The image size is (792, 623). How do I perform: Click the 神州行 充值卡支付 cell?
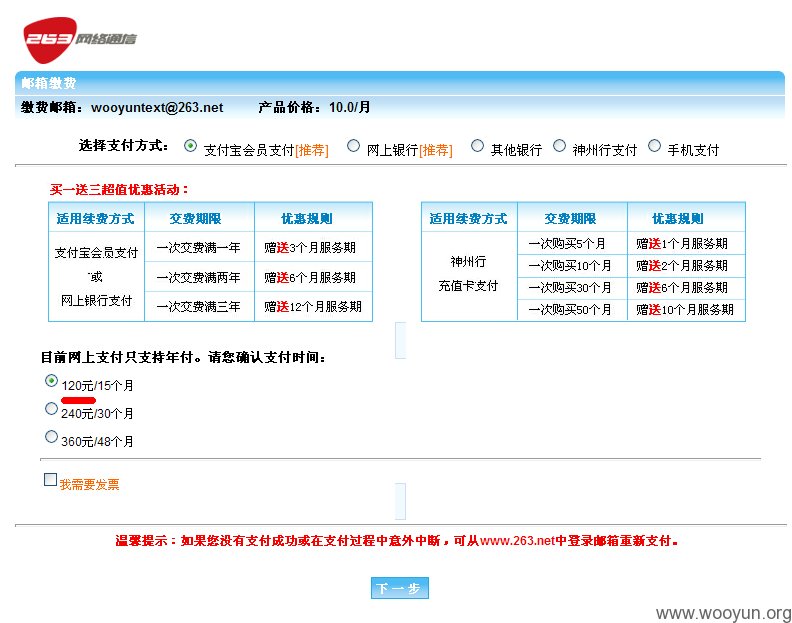coord(469,276)
